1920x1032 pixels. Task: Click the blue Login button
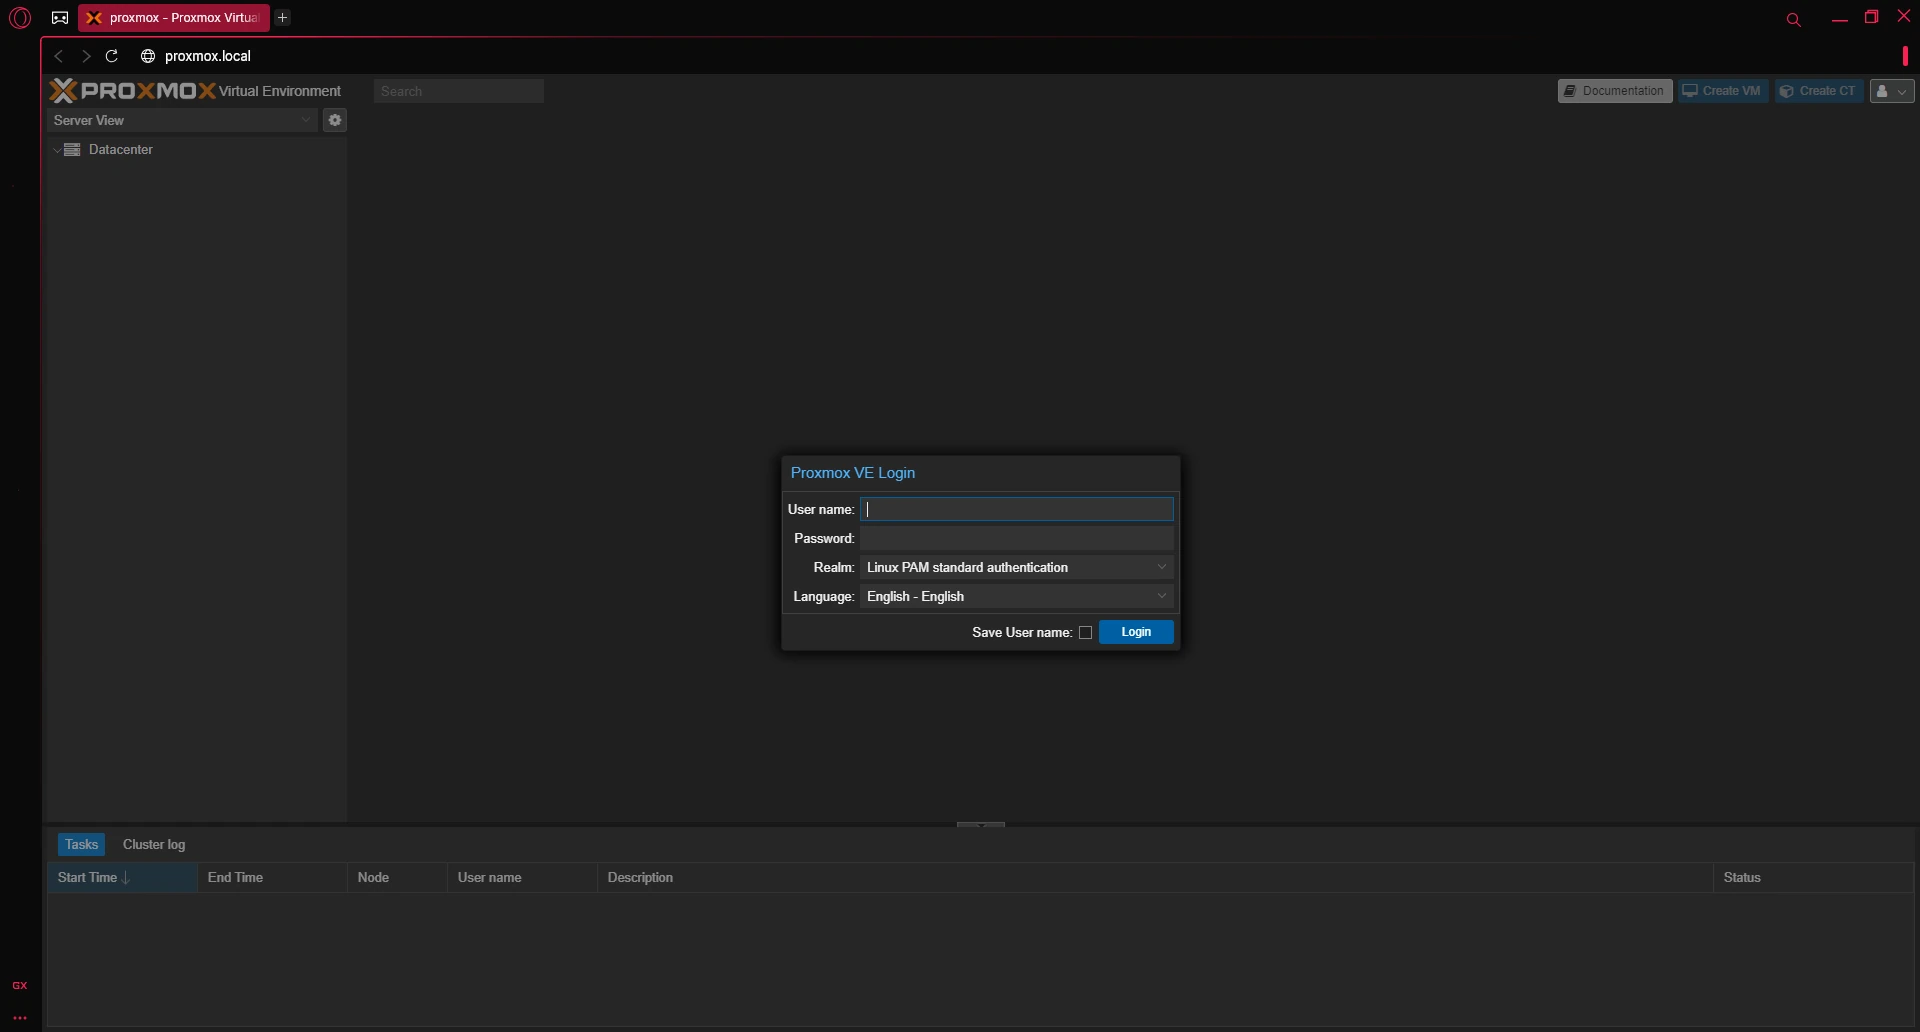[x=1136, y=632]
